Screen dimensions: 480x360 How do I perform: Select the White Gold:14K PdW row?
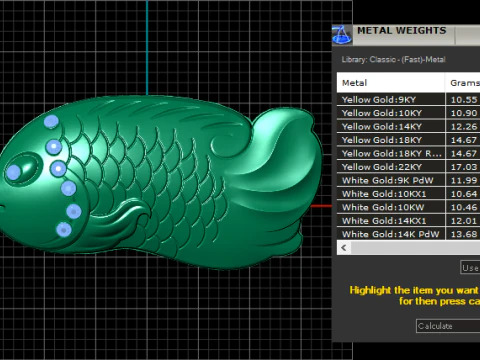coord(408,234)
